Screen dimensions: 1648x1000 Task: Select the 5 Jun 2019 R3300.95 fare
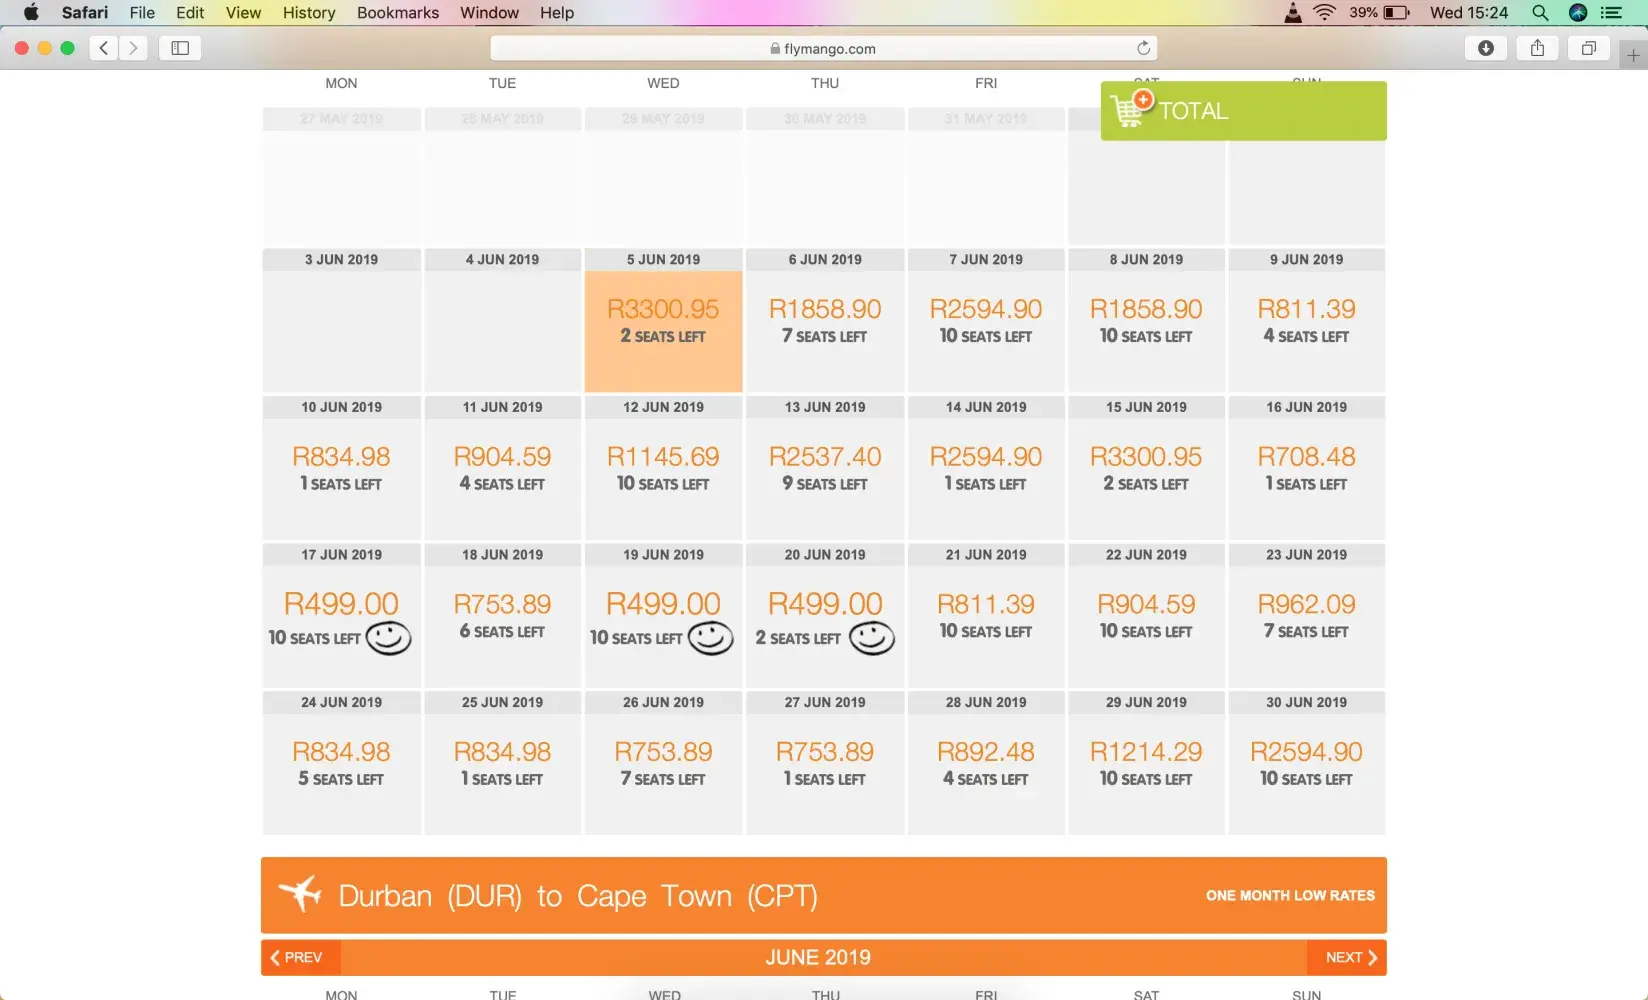[x=663, y=320]
